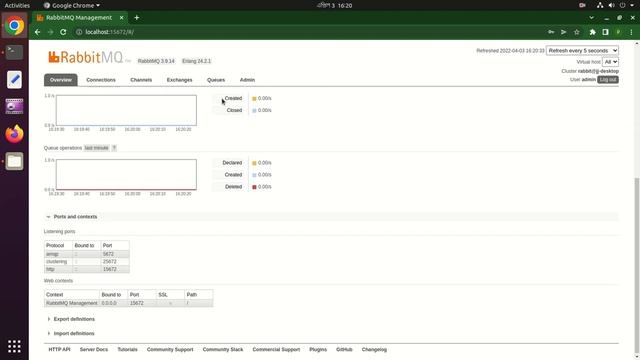Viewport: 640px width, 360px height.
Task: Open Google Chrome from the dock
Action: point(14,25)
